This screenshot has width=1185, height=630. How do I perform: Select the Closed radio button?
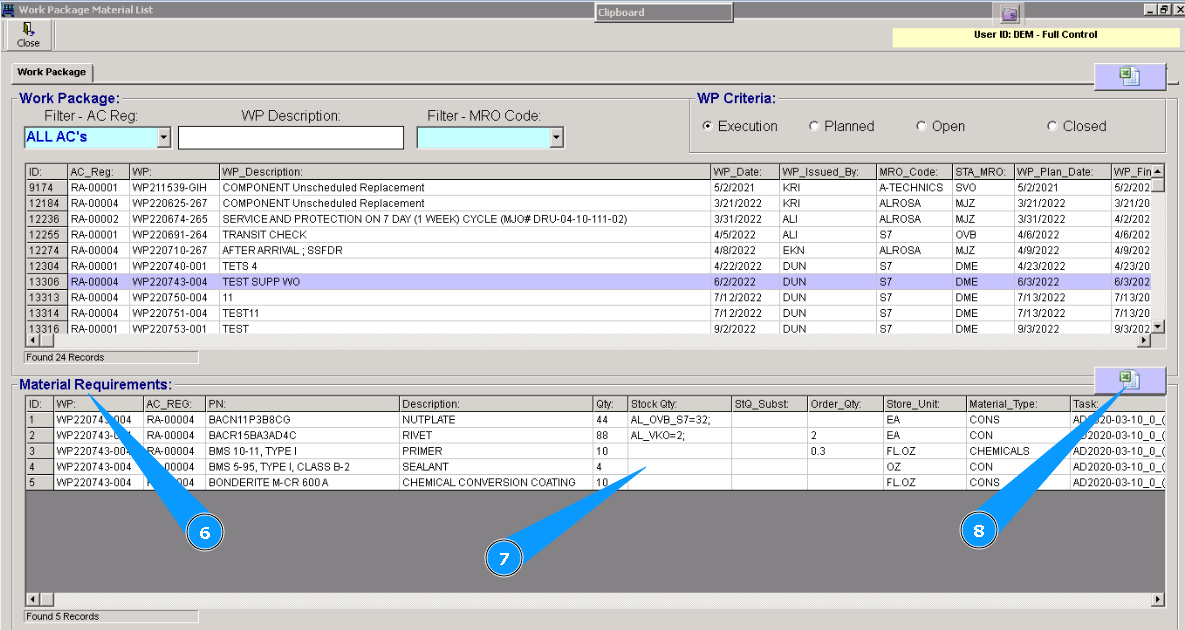coord(1052,126)
